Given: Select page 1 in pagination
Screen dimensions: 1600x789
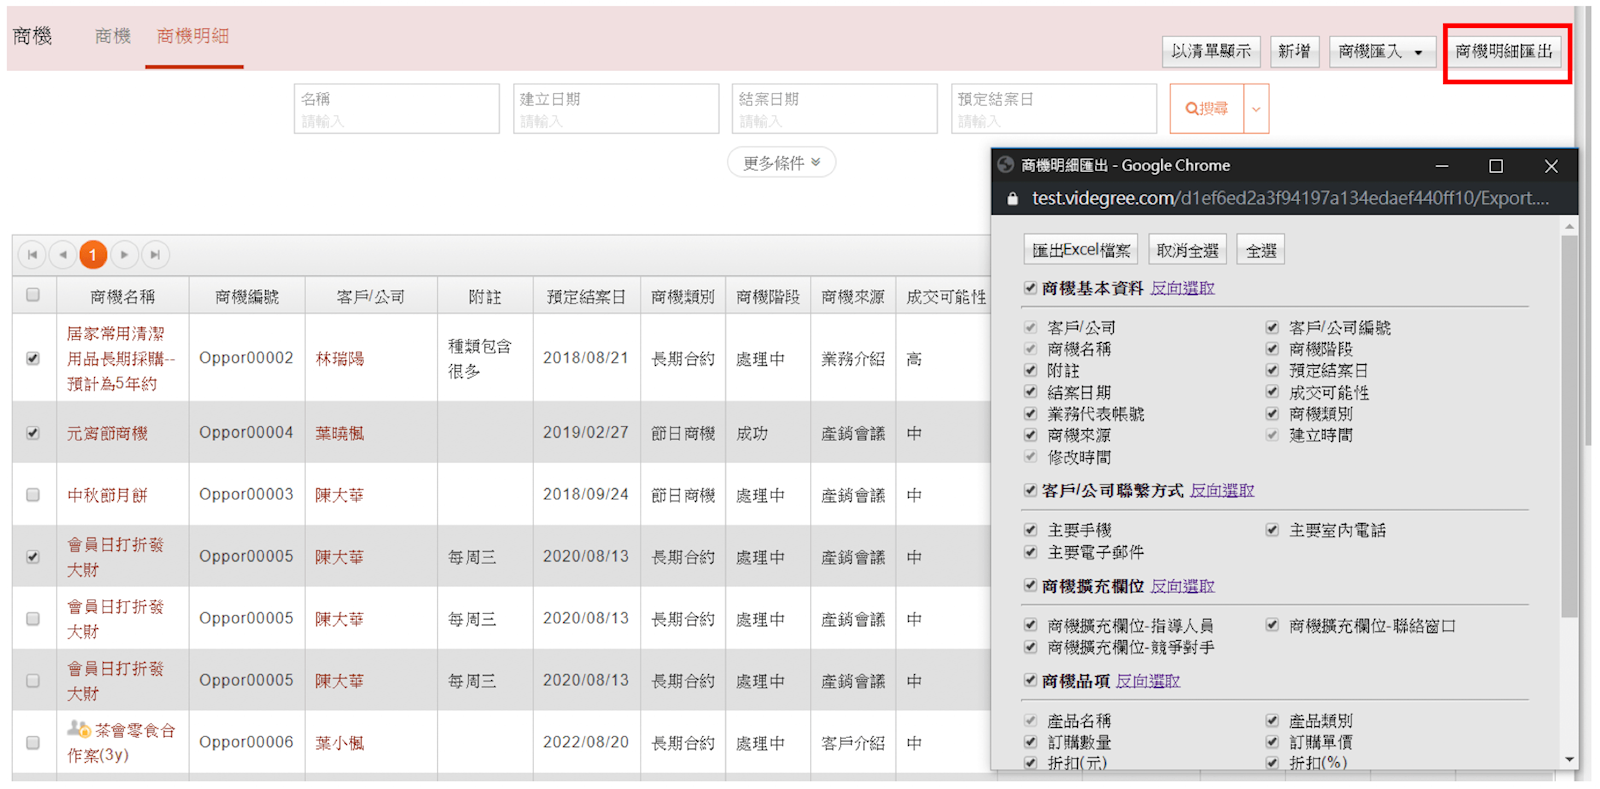Looking at the screenshot, I should point(93,255).
